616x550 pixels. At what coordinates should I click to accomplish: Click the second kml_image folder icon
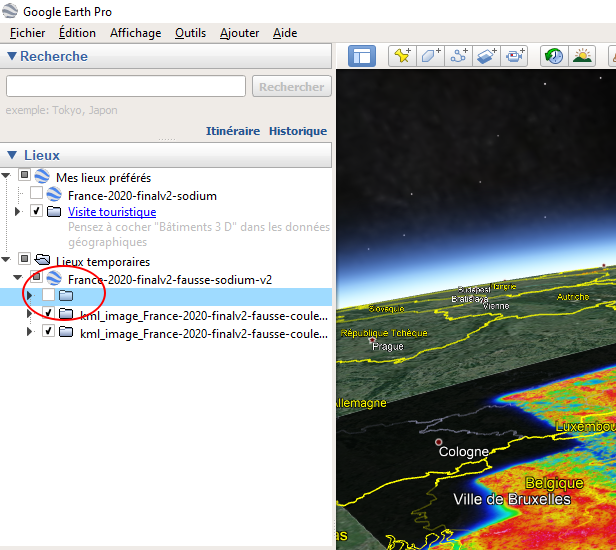[x=66, y=332]
